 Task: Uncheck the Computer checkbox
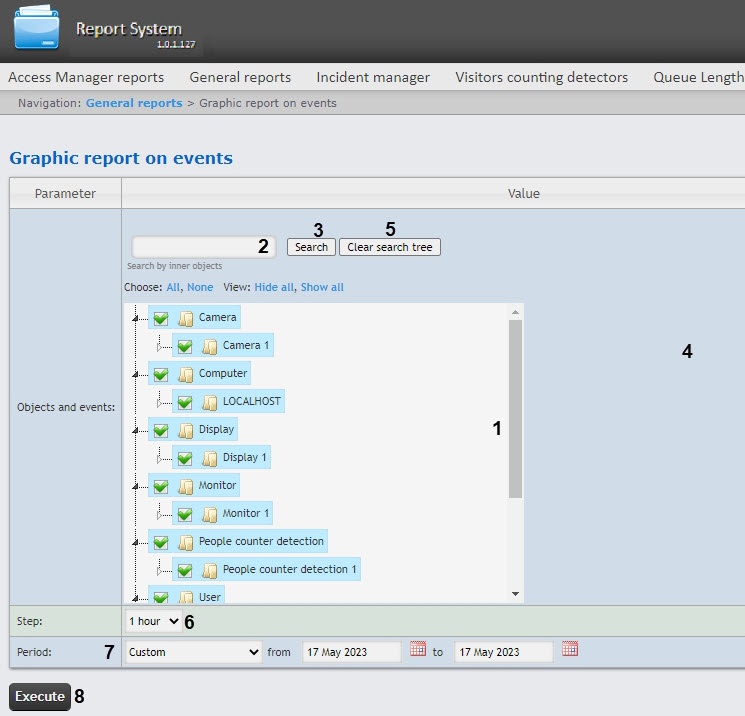click(161, 374)
